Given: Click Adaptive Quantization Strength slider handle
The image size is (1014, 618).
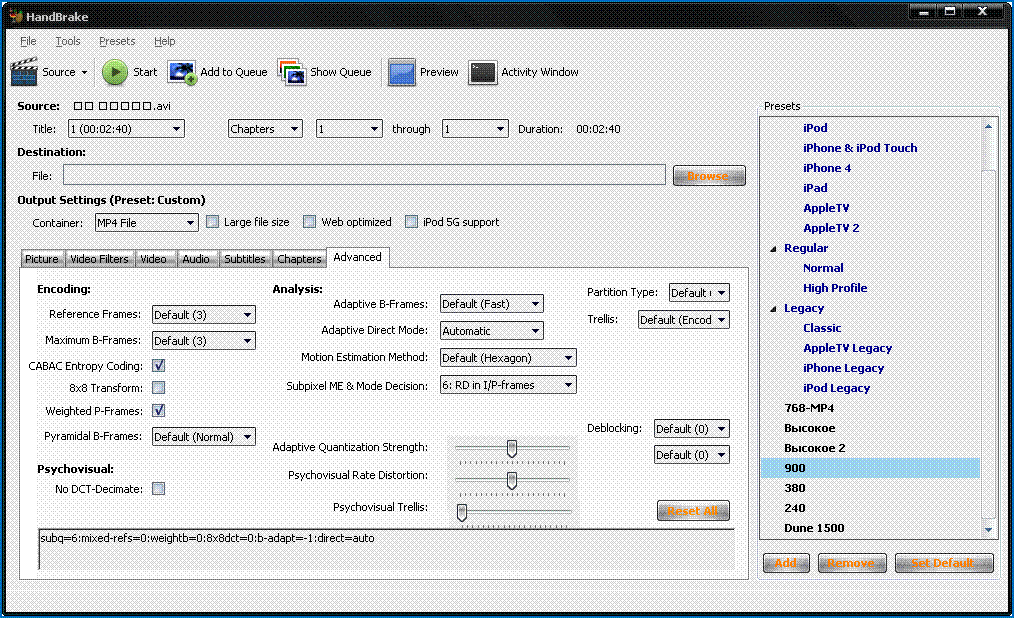Looking at the screenshot, I should point(512,449).
